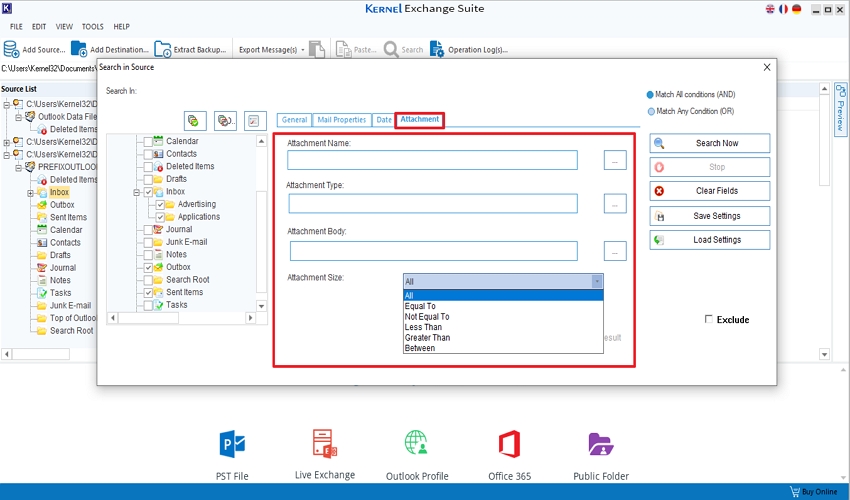Open the Office 365 source icon

tap(510, 444)
